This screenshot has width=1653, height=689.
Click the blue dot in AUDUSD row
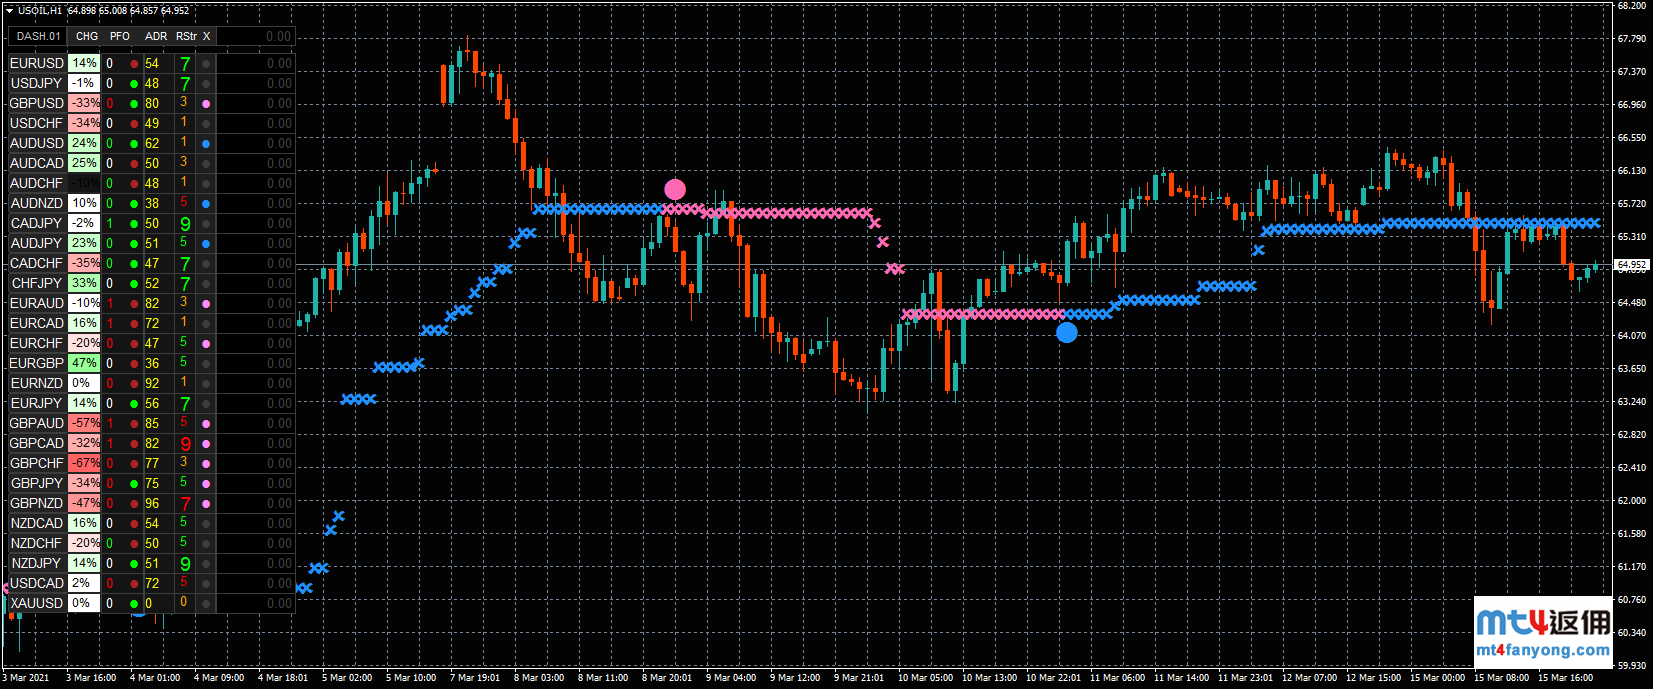pos(206,143)
